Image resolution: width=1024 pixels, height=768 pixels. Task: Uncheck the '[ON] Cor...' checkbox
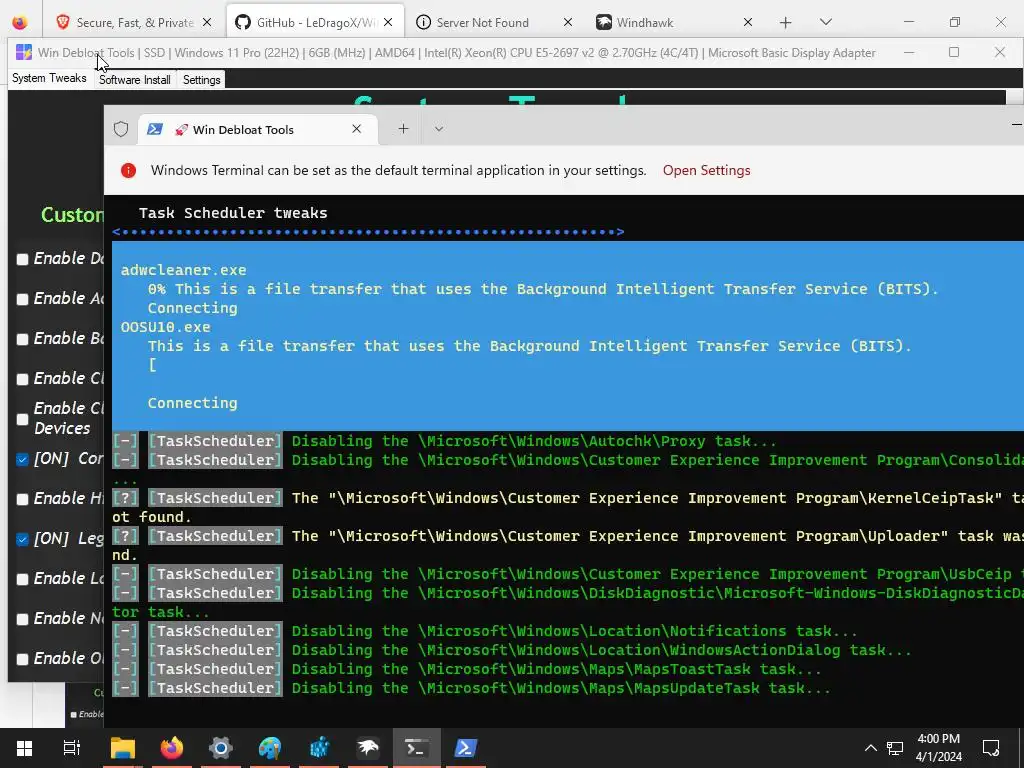point(22,459)
